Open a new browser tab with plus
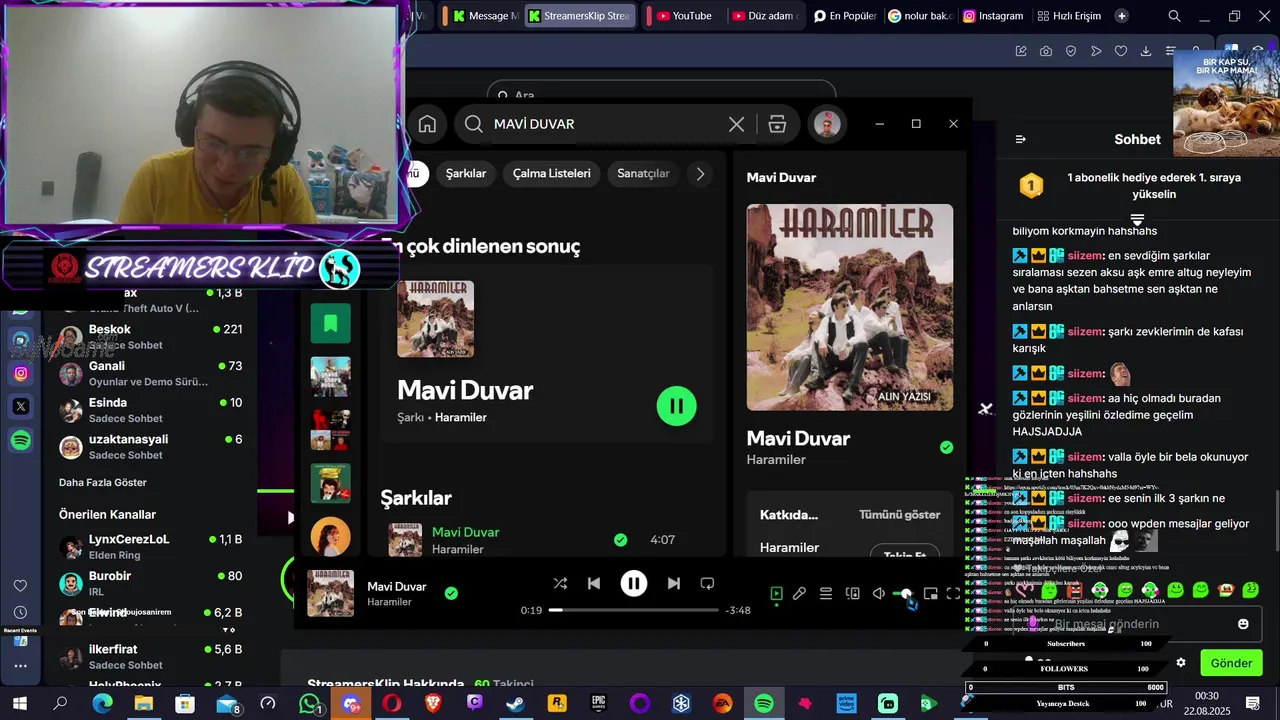 tap(1121, 16)
